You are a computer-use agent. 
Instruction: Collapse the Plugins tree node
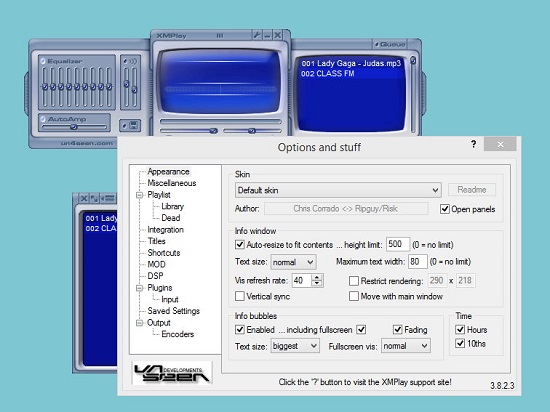coord(140,288)
